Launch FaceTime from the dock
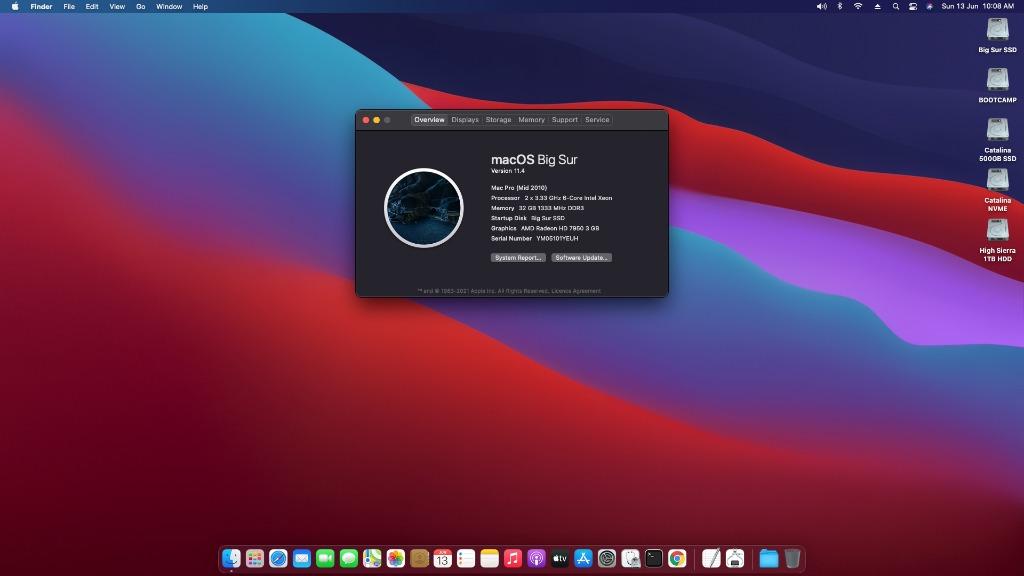This screenshot has width=1024, height=576. (325, 558)
